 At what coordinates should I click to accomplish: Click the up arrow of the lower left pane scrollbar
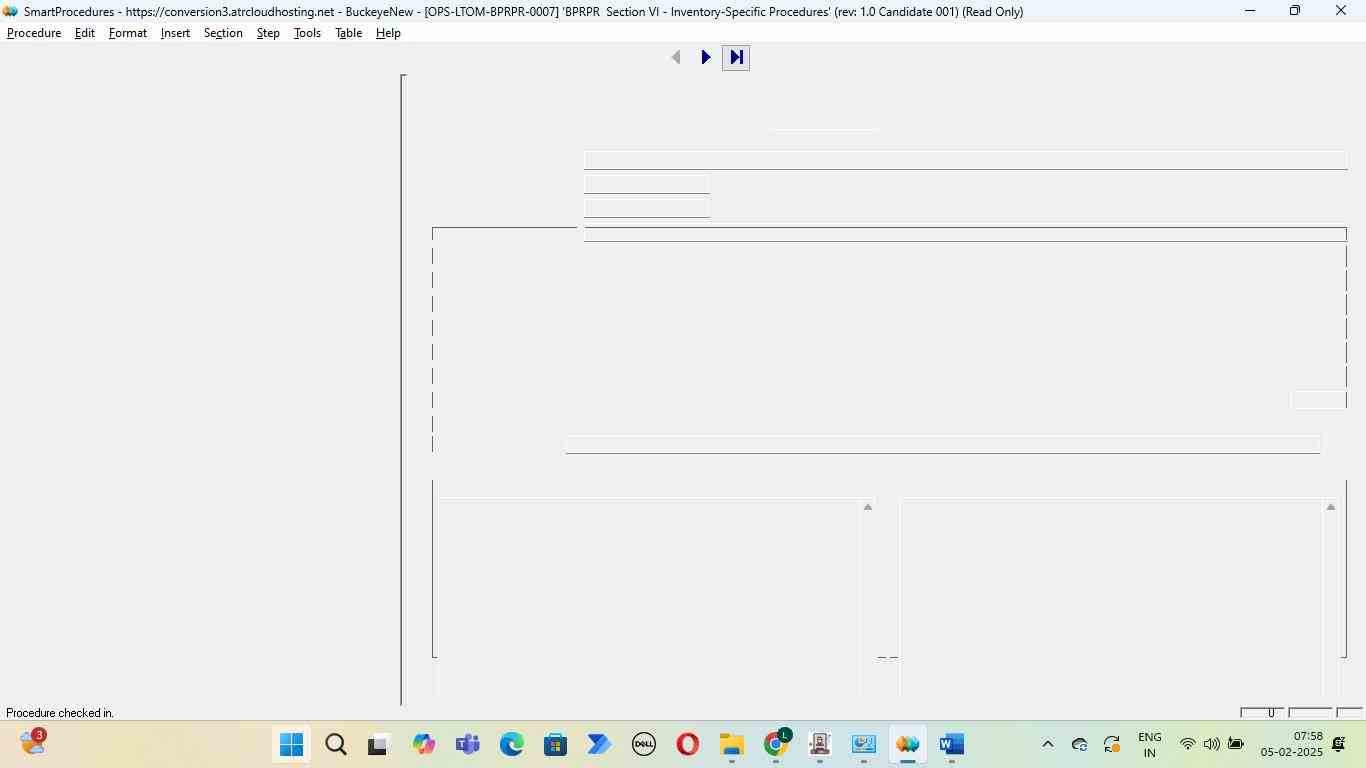(868, 507)
